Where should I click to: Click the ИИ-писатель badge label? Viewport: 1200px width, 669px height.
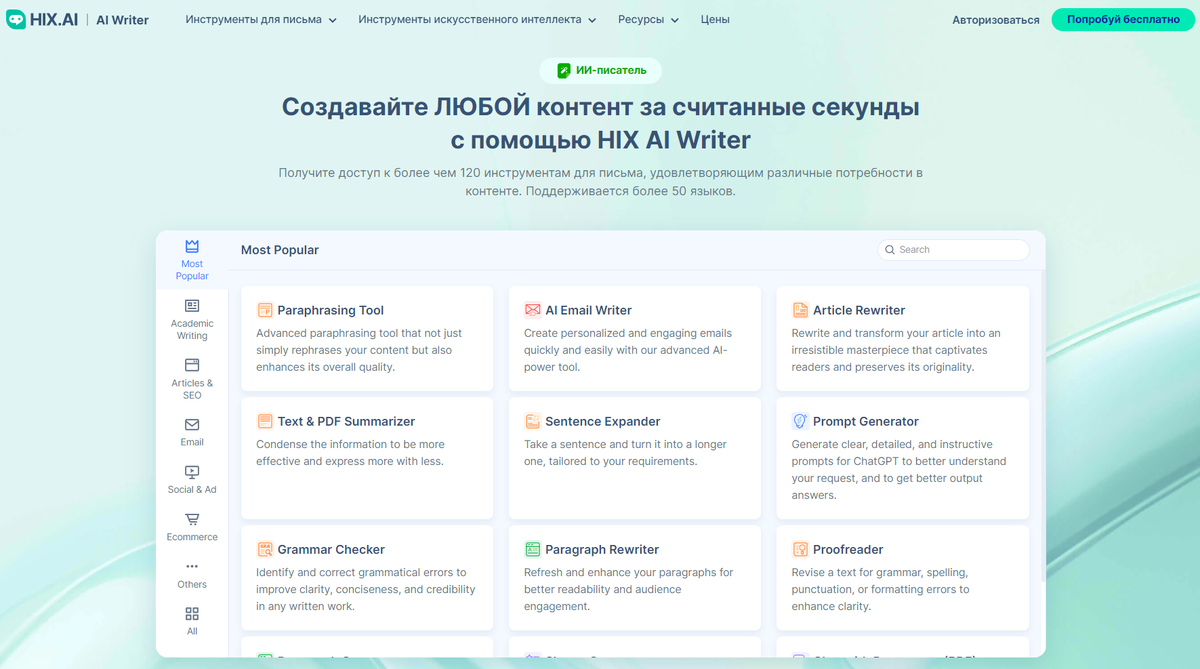[x=611, y=71]
